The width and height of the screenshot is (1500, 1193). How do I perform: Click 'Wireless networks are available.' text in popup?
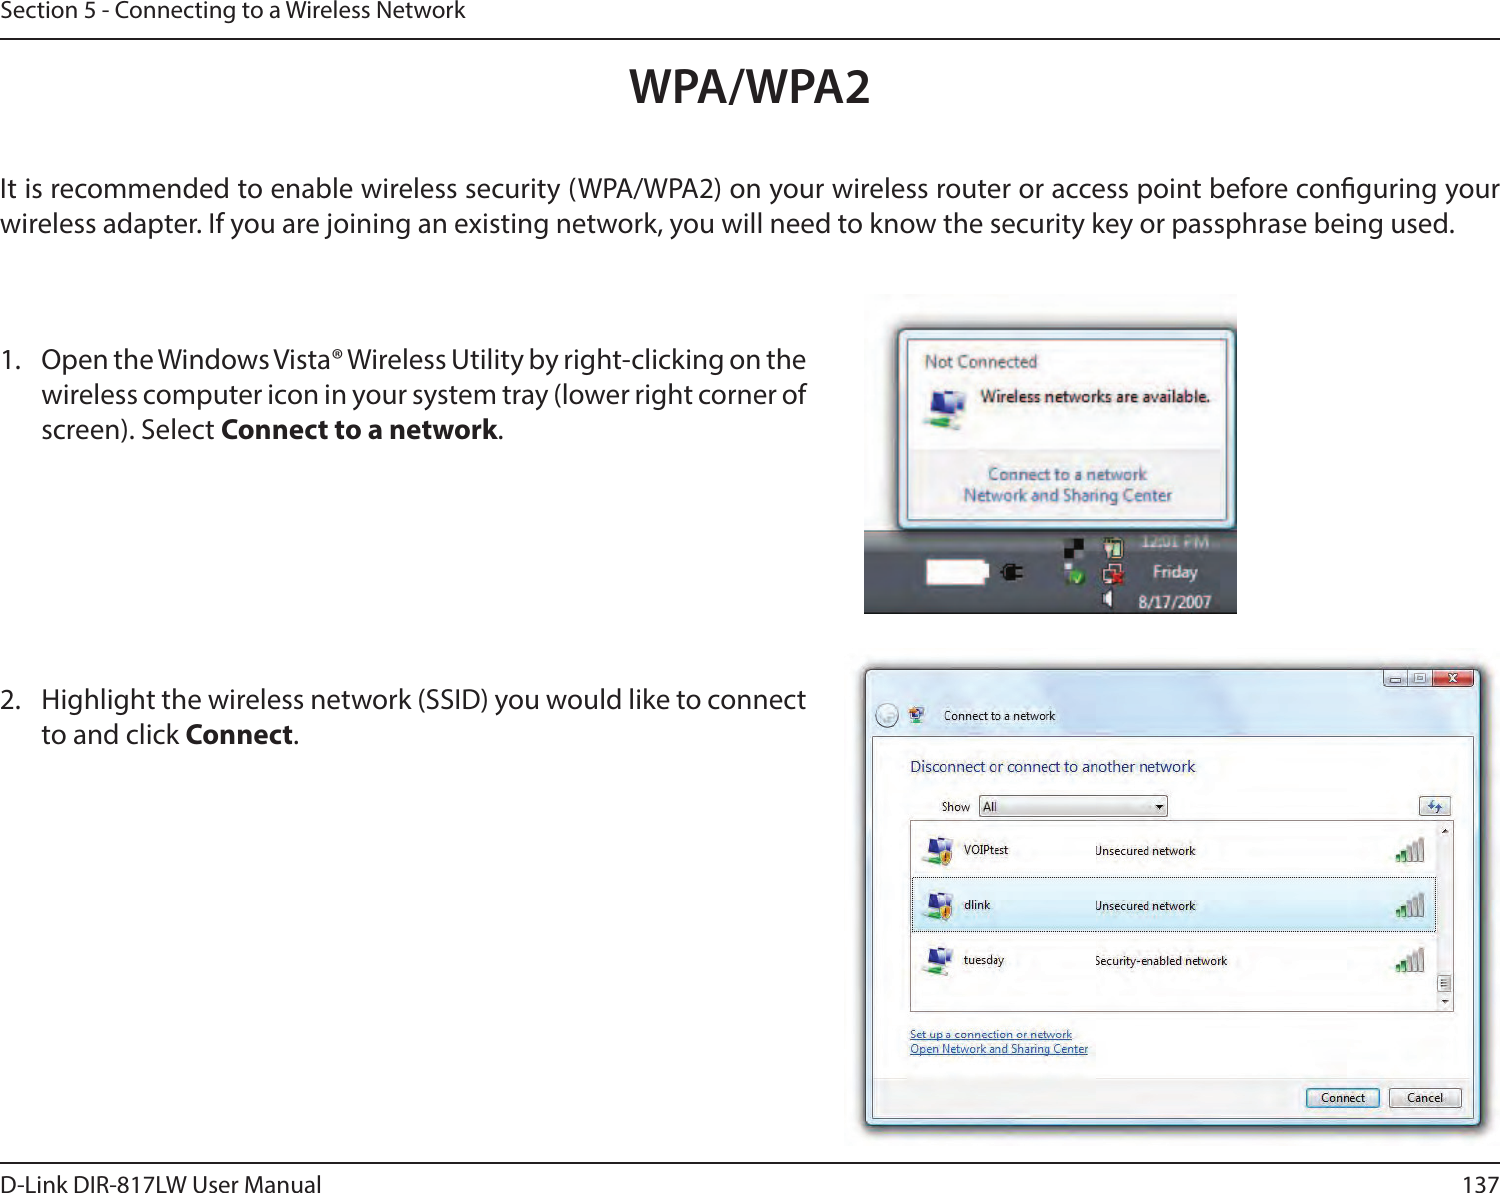pos(1095,397)
